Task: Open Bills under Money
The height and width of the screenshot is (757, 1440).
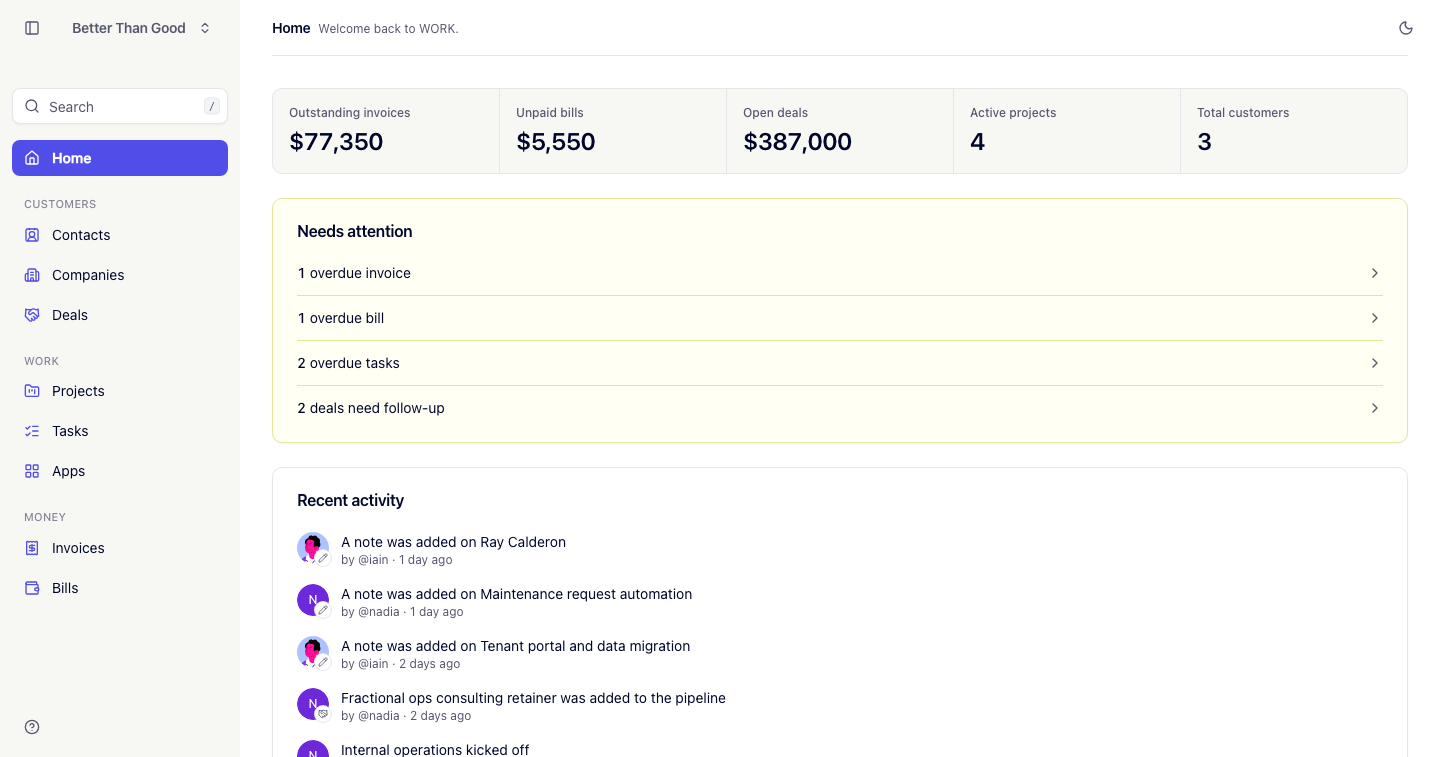Action: click(x=120, y=588)
